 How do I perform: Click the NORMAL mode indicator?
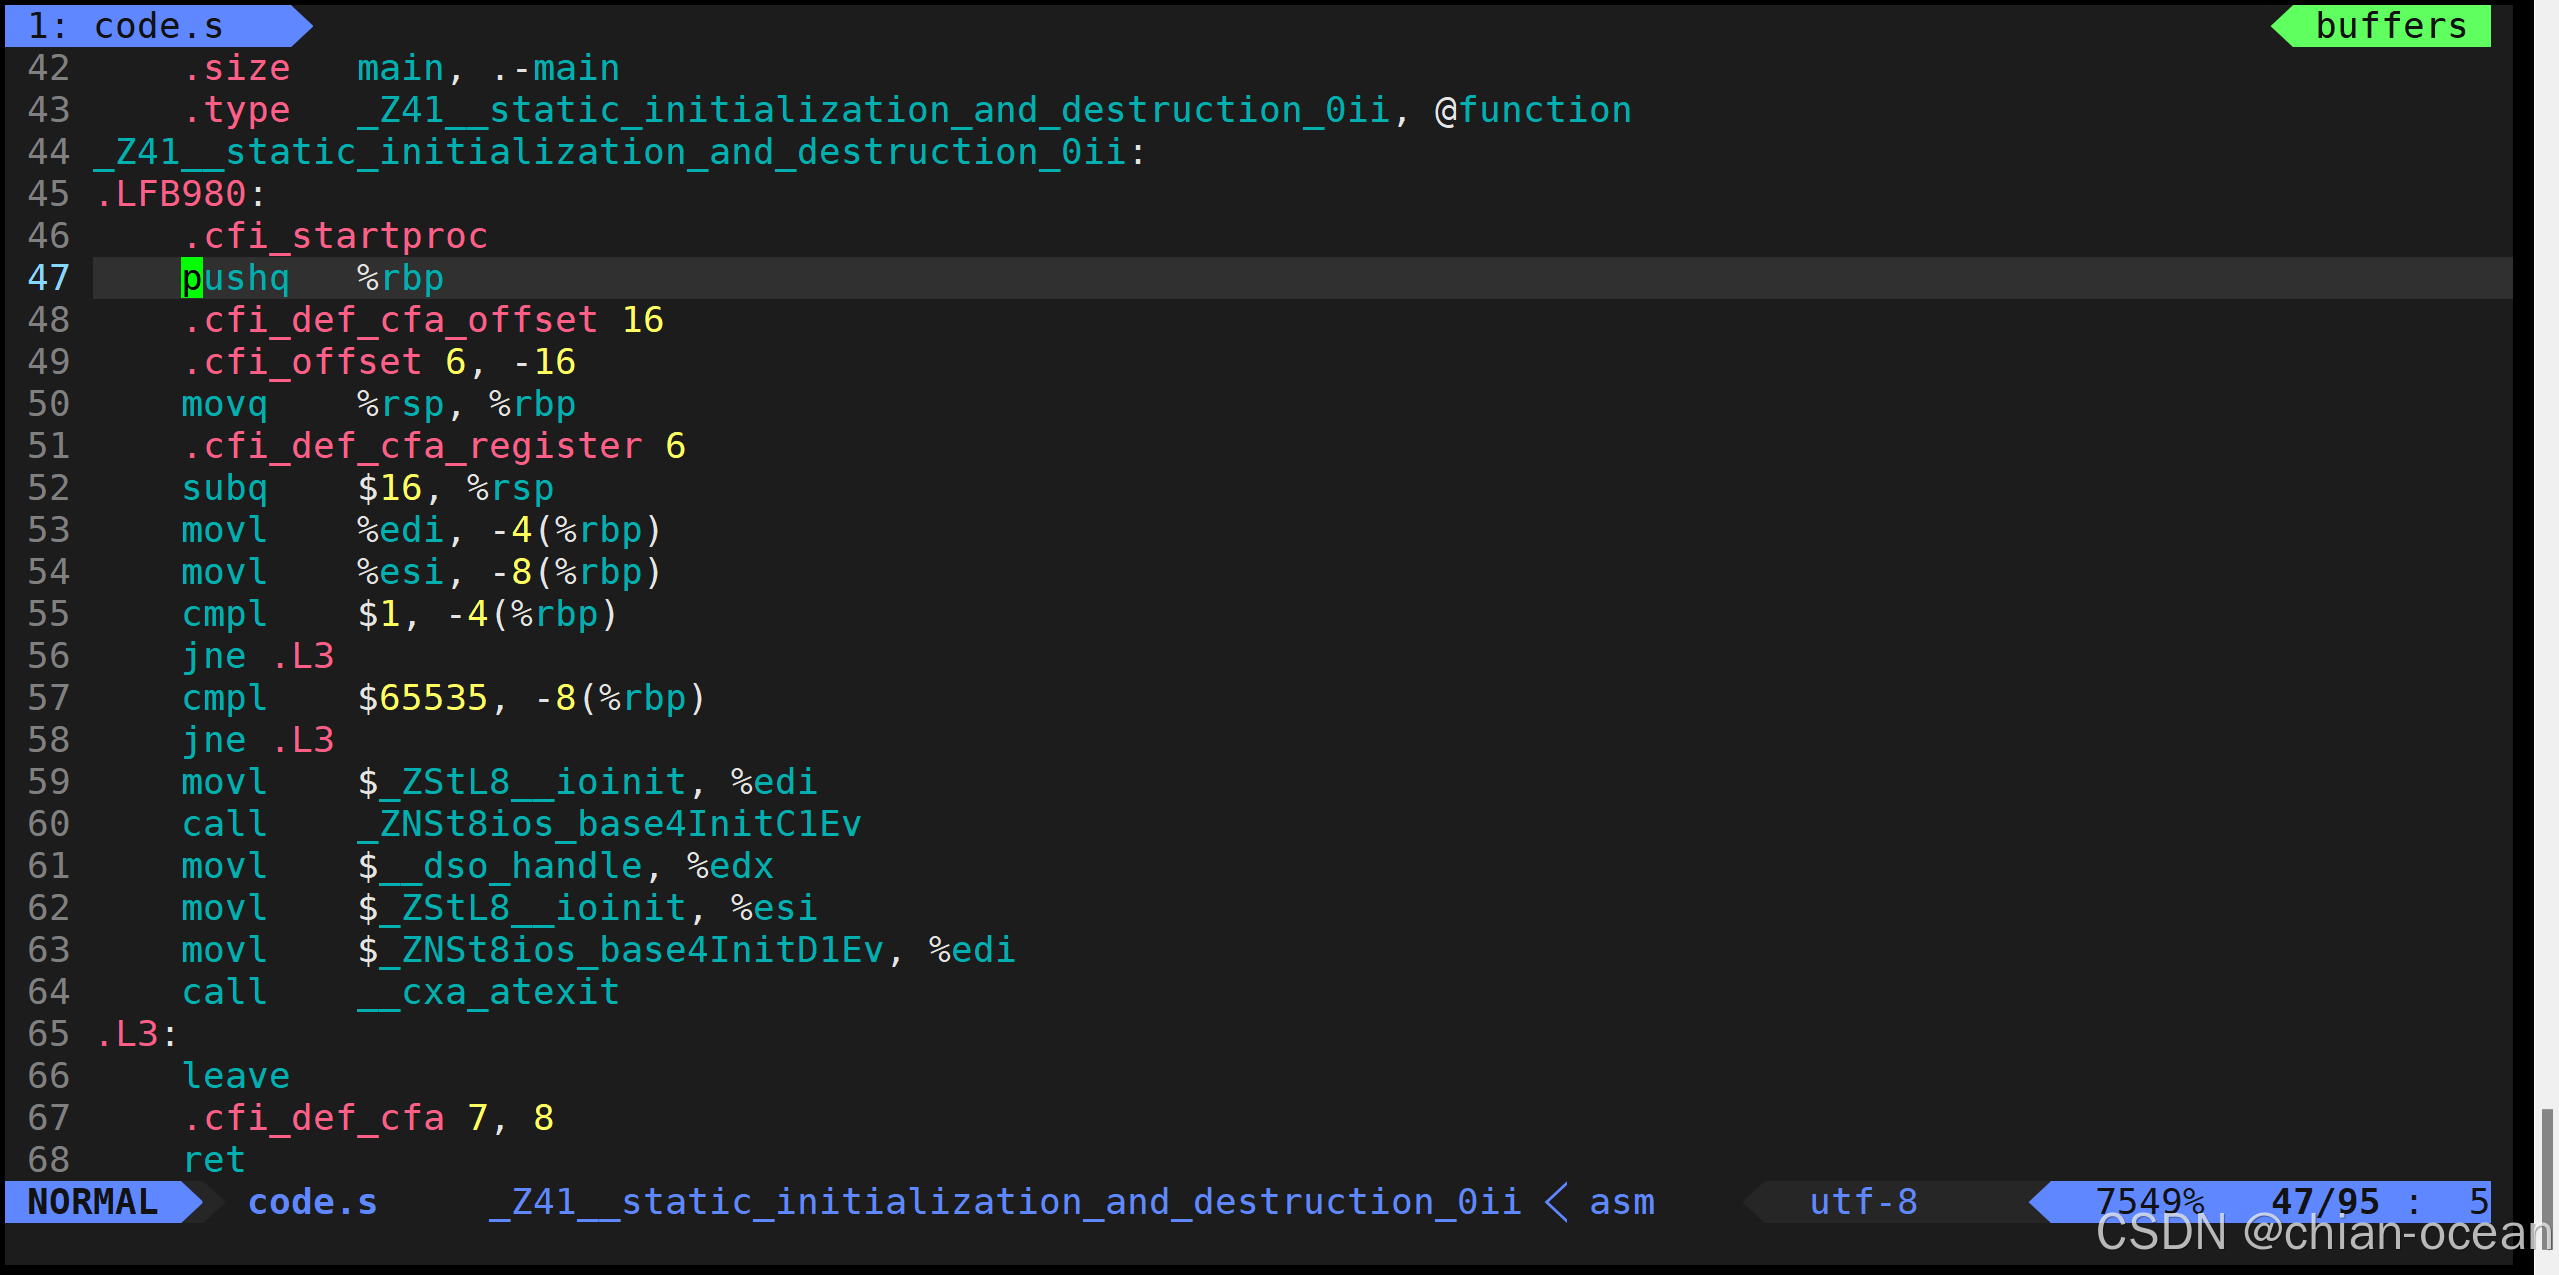(93, 1201)
